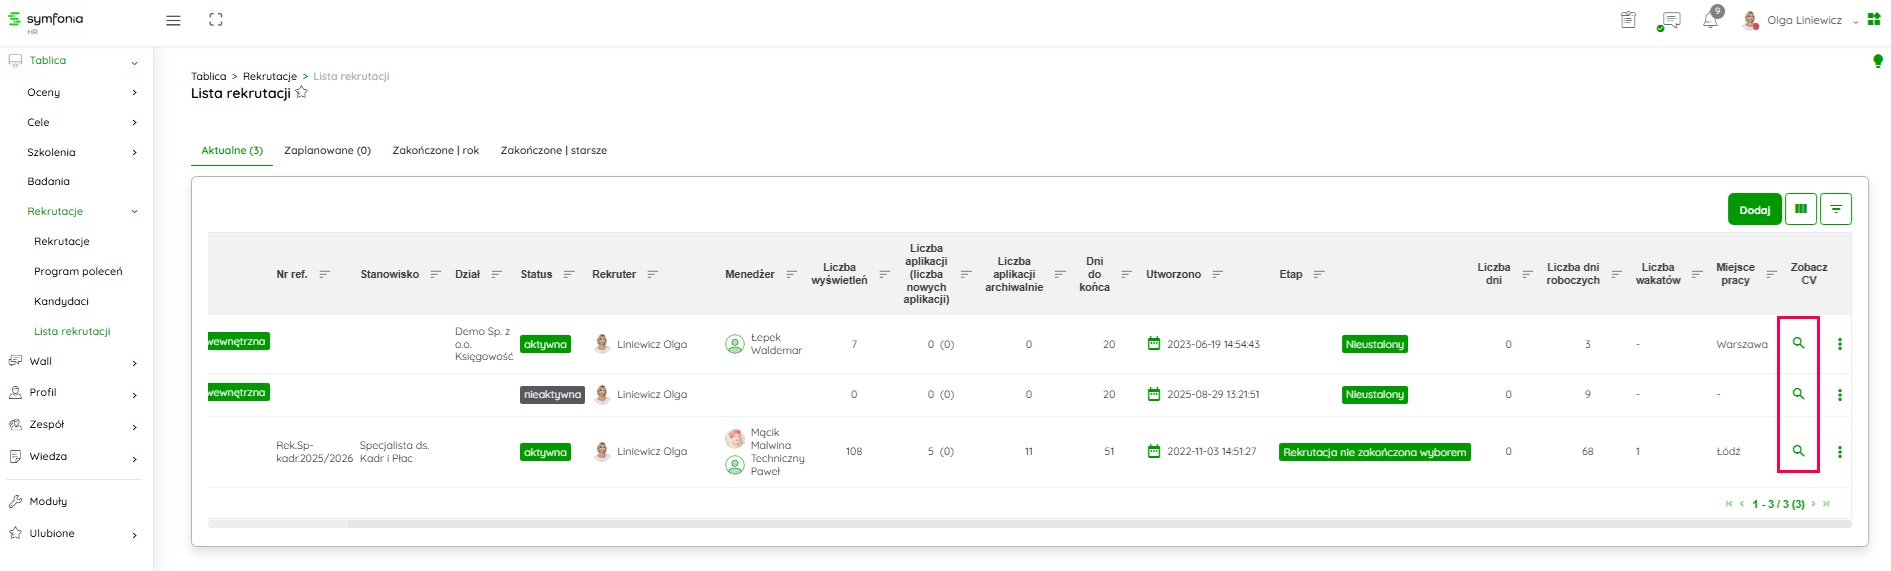1891x571 pixels.
Task: Switch to Zakończone | rok tab
Action: point(435,151)
